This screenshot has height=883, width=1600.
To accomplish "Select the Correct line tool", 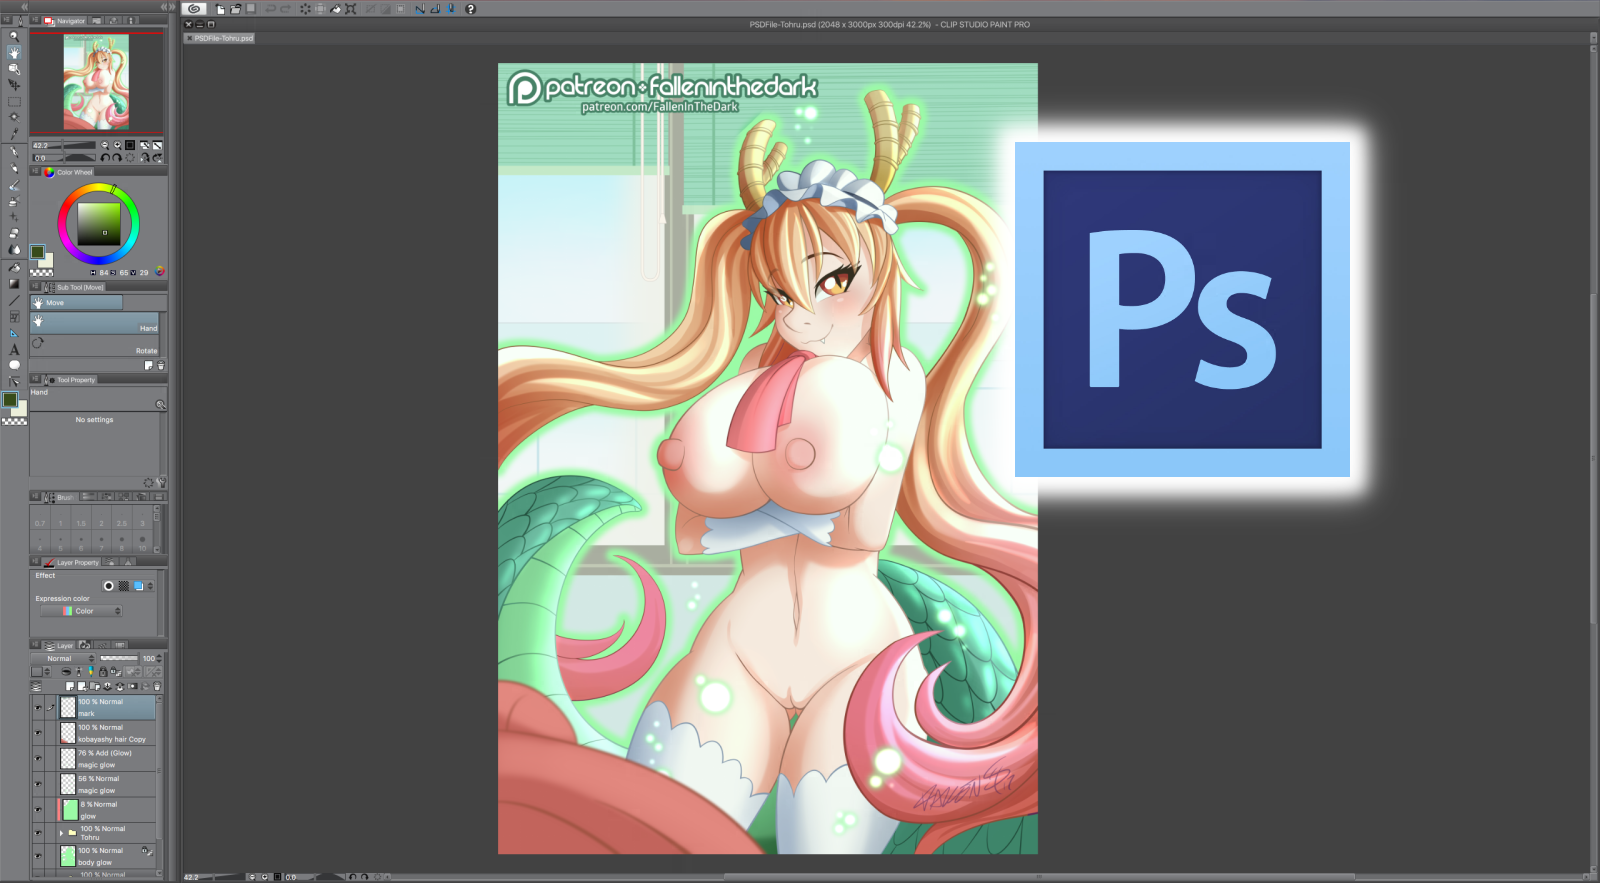I will 14,381.
